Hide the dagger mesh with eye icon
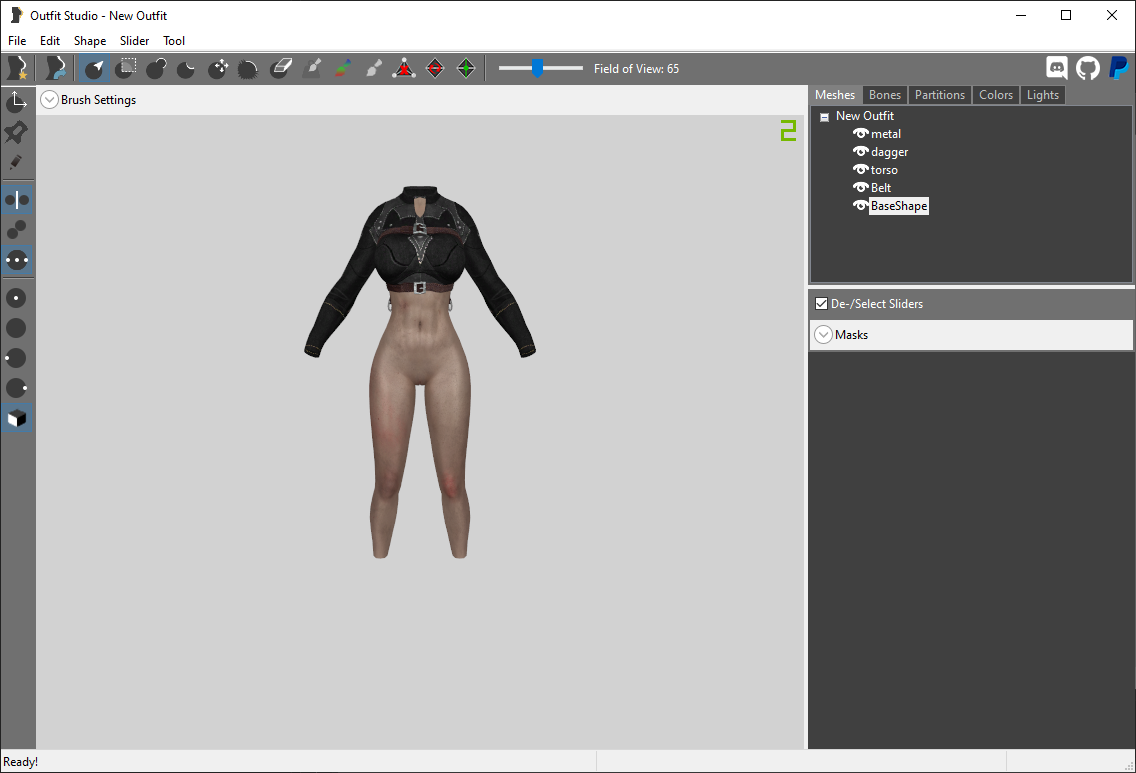The image size is (1136, 773). 861,151
